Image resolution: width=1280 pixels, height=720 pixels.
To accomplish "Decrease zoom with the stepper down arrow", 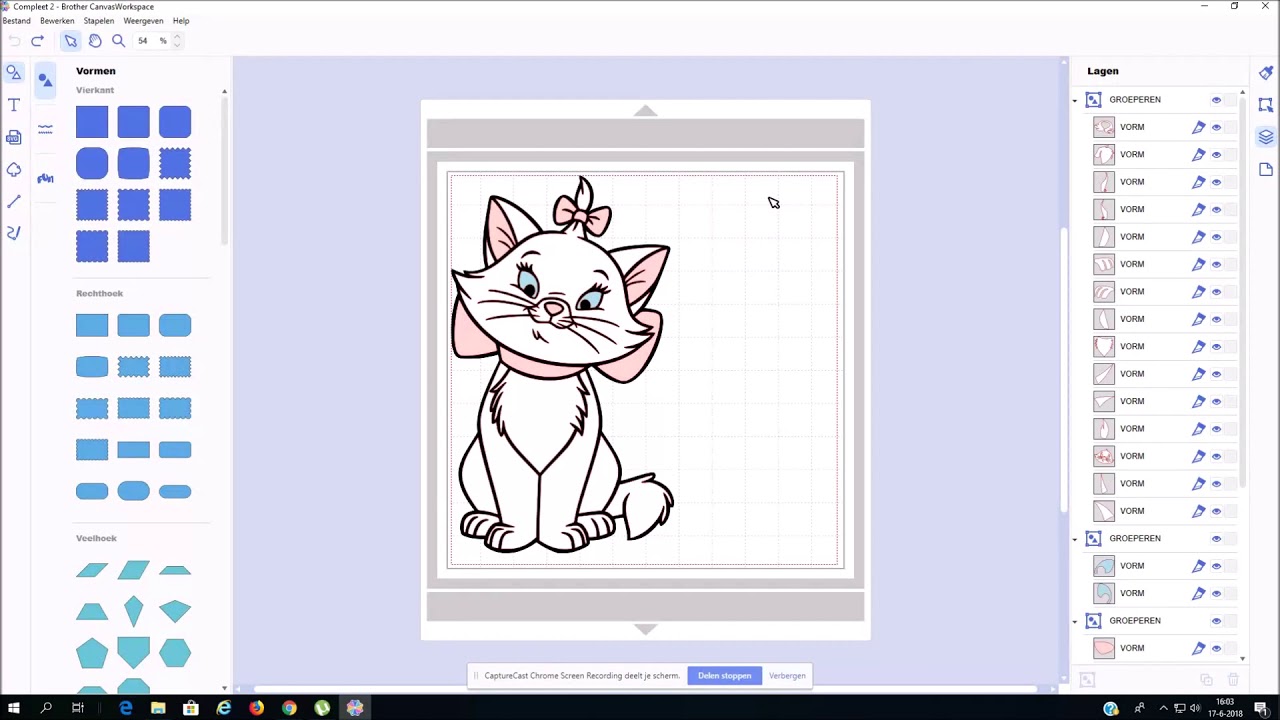I will click(x=177, y=45).
